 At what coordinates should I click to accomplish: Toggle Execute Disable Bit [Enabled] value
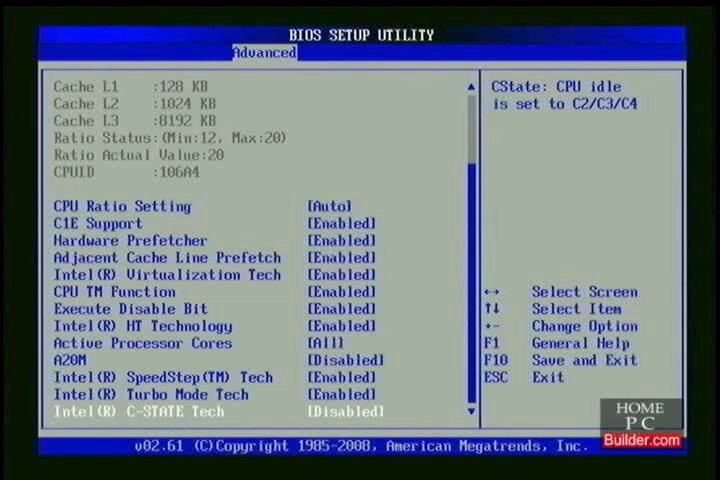point(341,309)
